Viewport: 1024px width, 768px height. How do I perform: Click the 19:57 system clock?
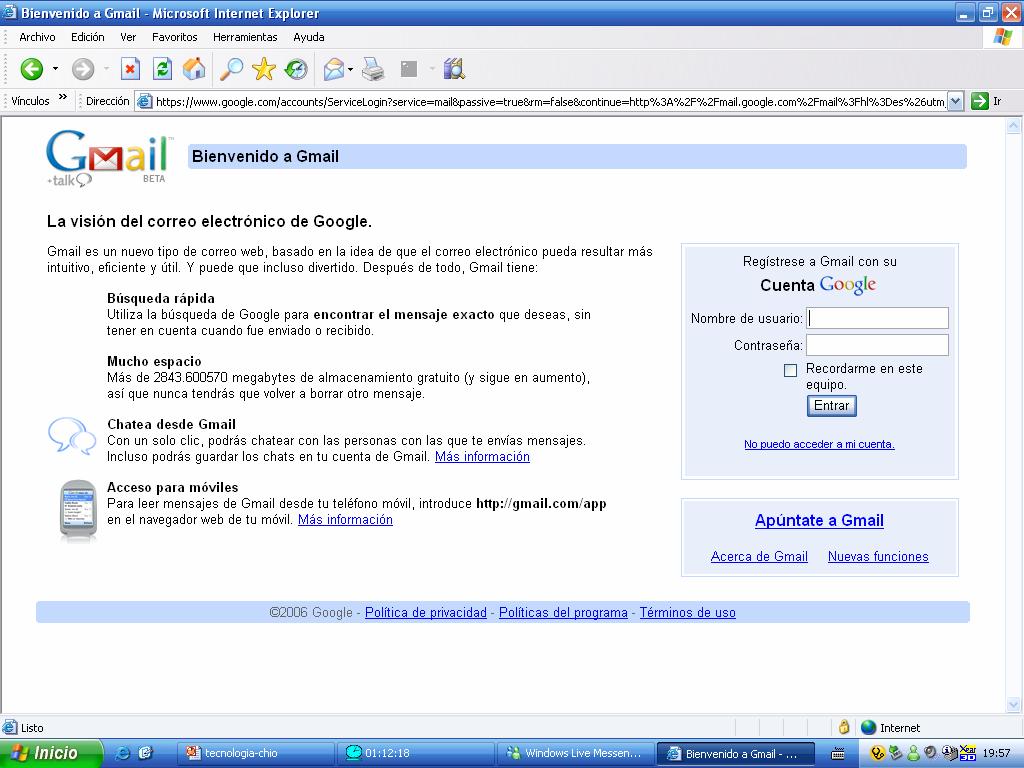(996, 754)
